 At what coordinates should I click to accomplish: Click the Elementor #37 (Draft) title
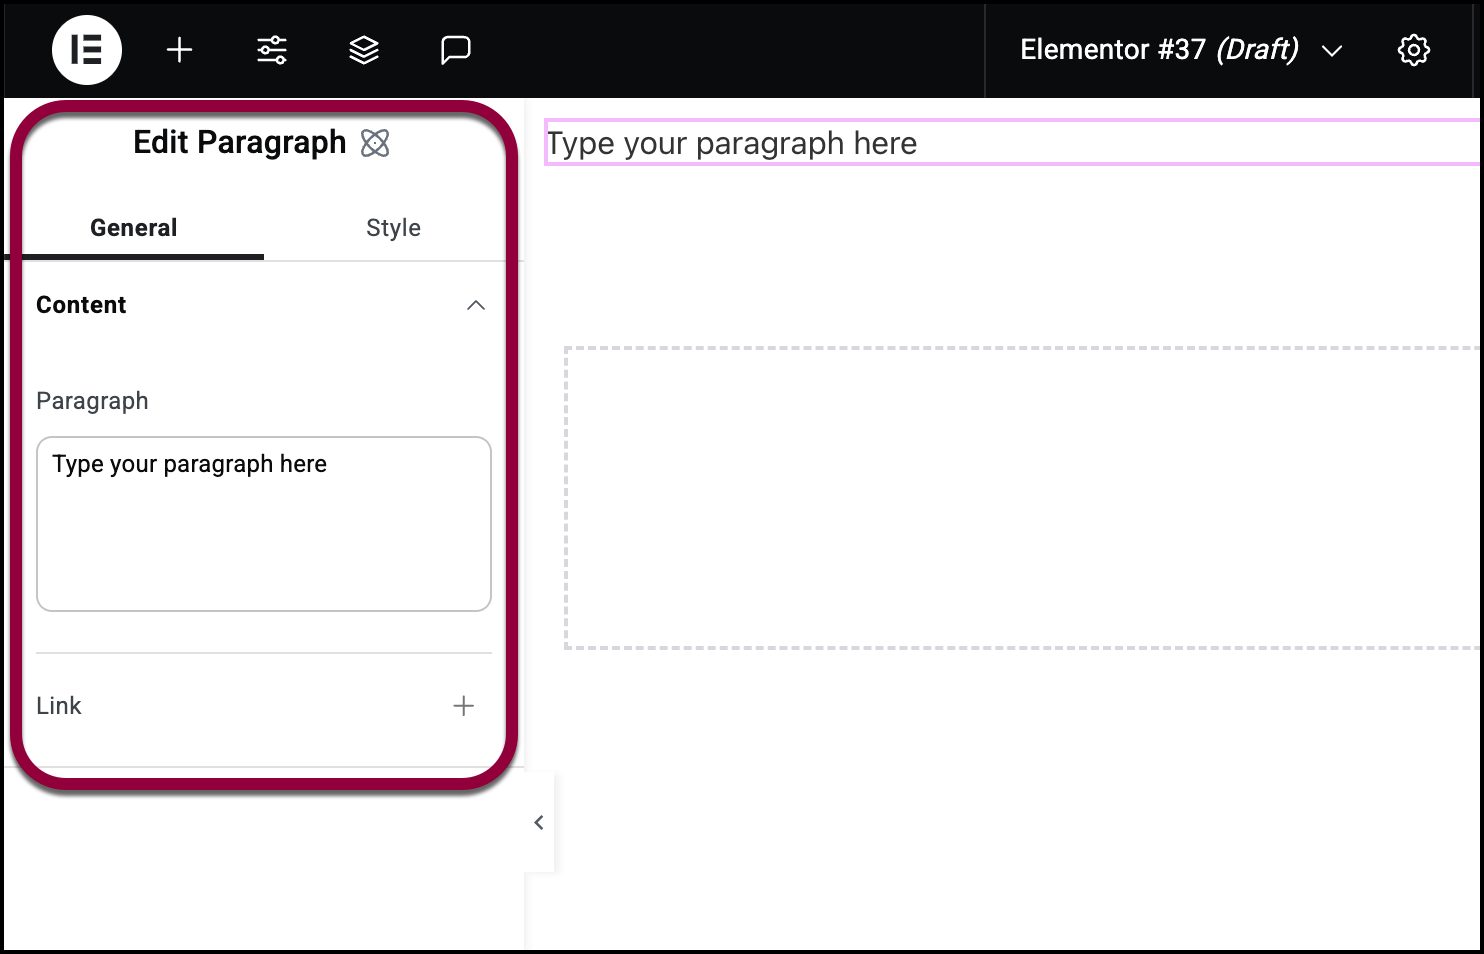point(1159,50)
